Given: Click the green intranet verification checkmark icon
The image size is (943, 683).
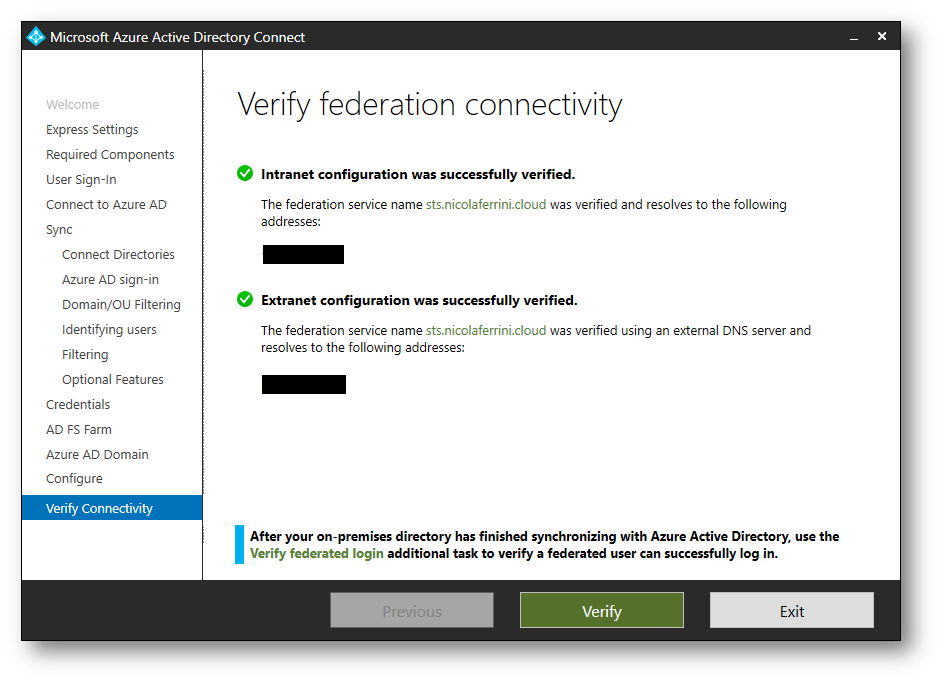Looking at the screenshot, I should tap(245, 174).
